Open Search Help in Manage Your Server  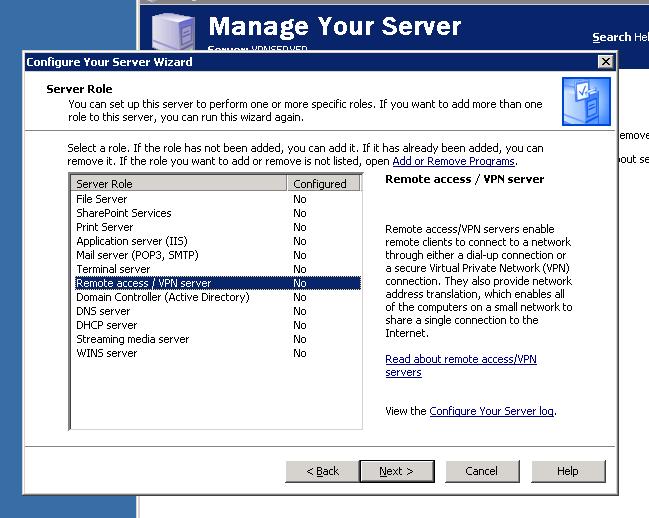click(620, 37)
